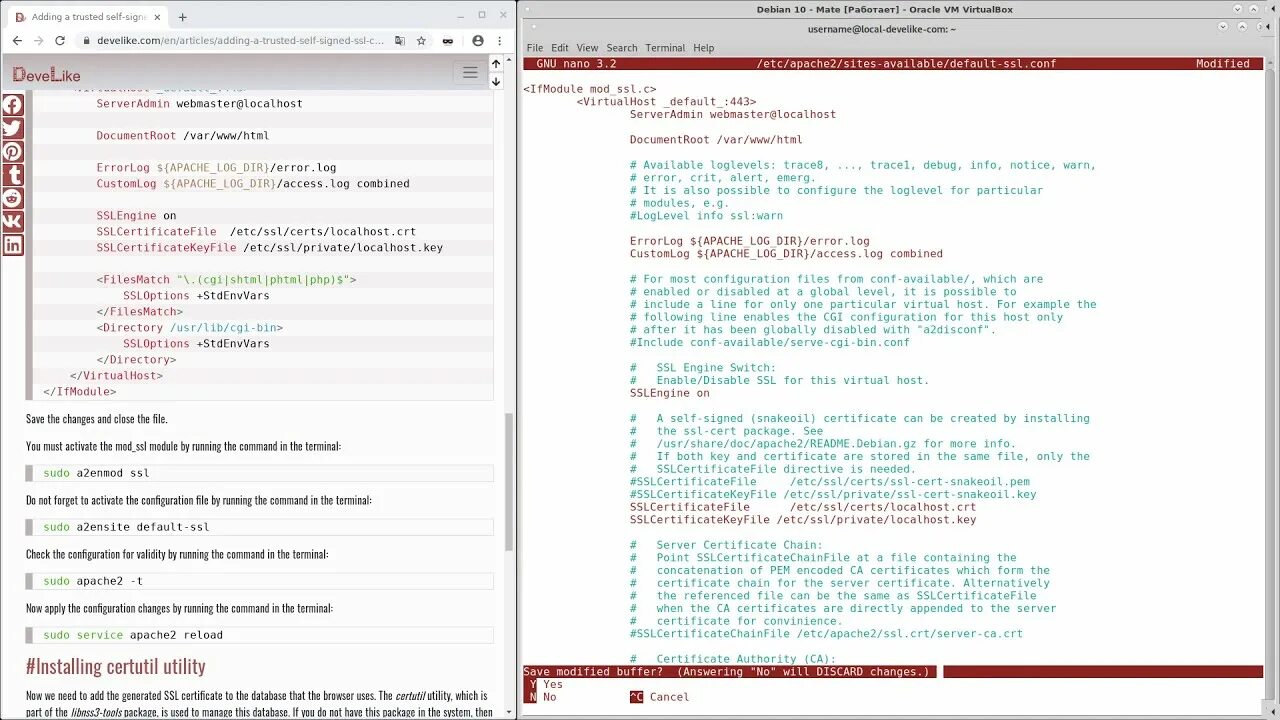Answer Yes to save modified buffer
This screenshot has height=720, width=1280.
click(x=543, y=684)
